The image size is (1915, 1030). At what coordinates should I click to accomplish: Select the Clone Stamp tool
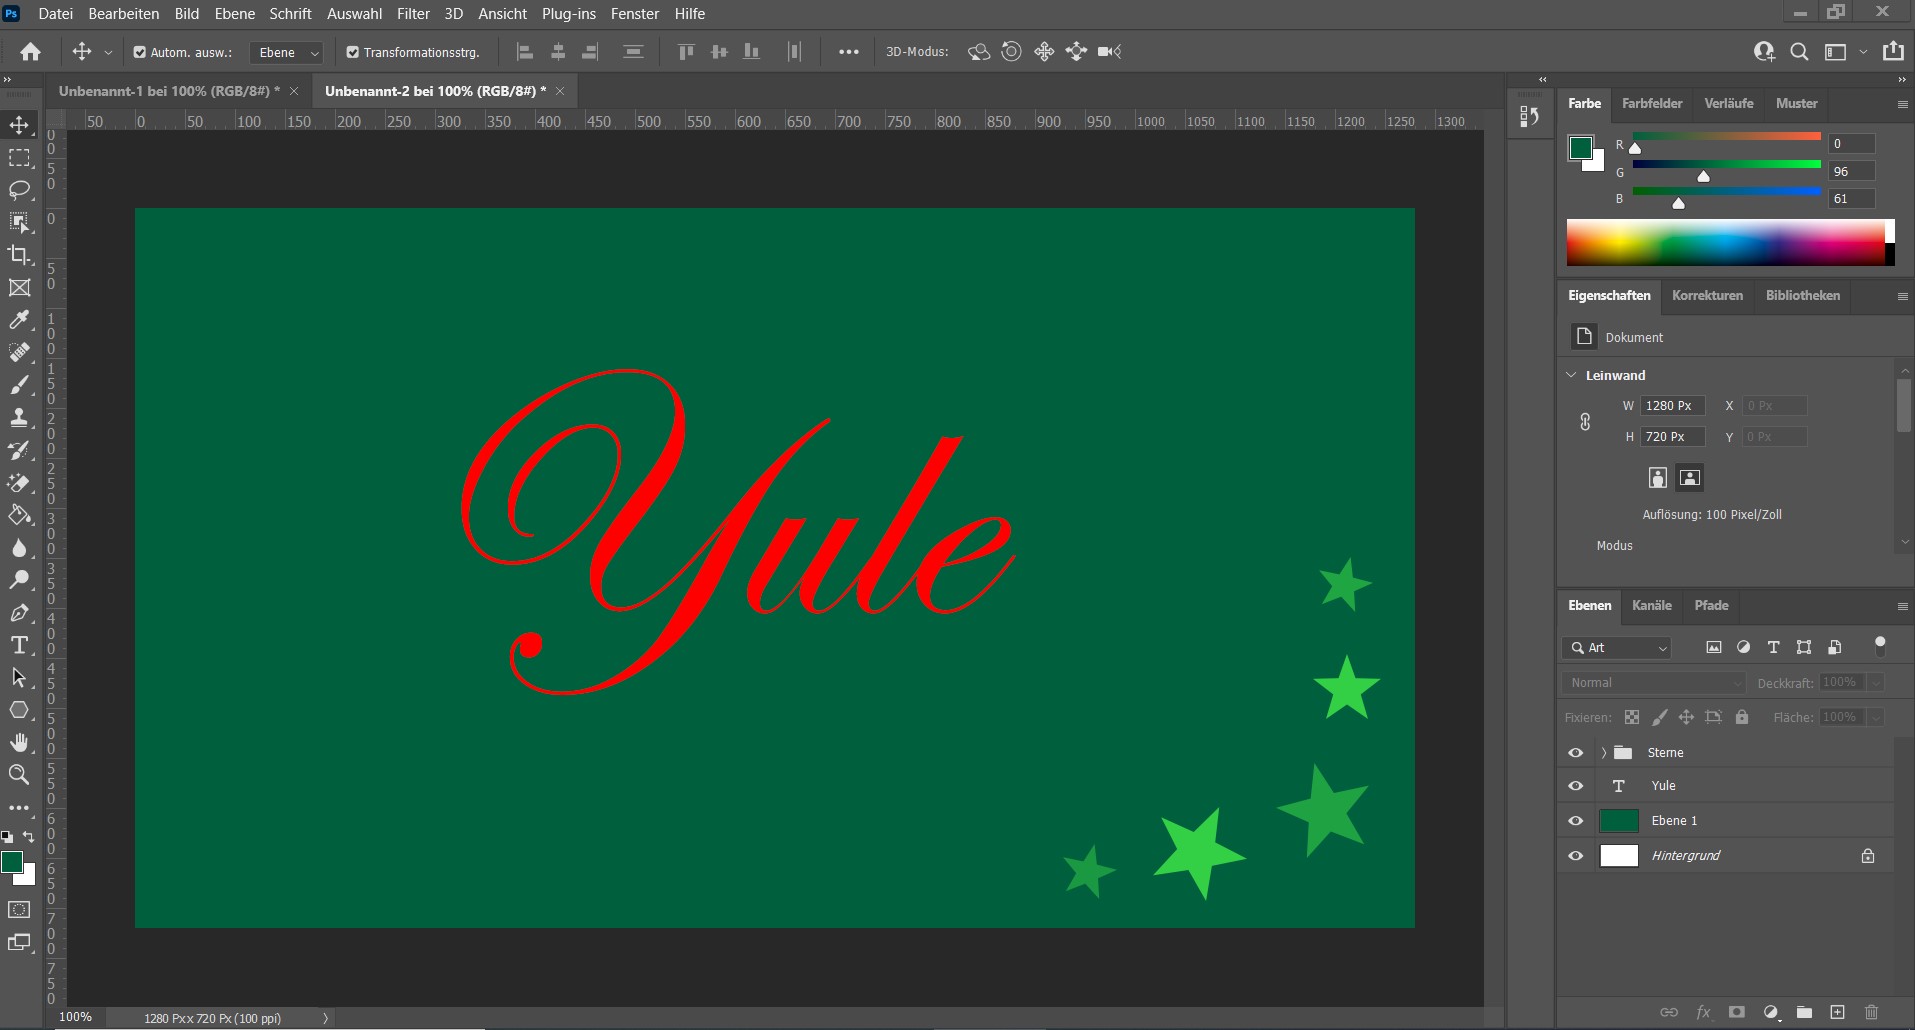[19, 417]
